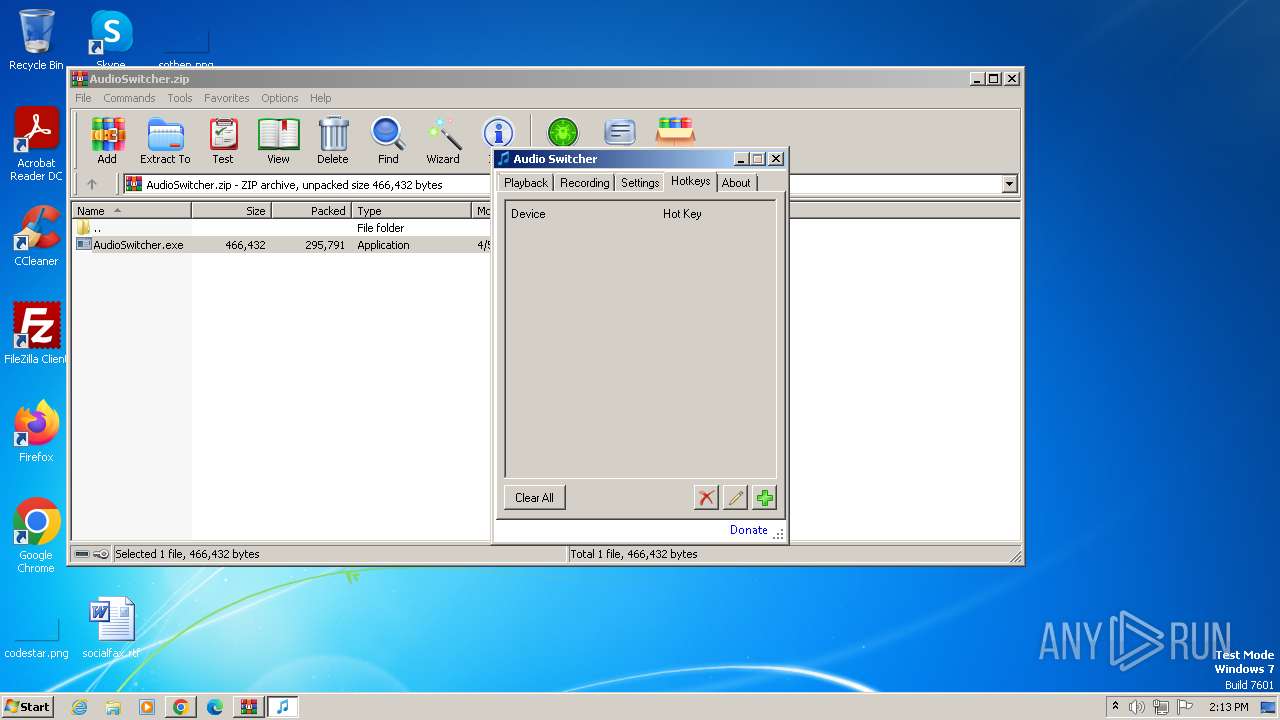This screenshot has height=720, width=1280.
Task: Open CCleaner desktop shortcut
Action: click(36, 236)
